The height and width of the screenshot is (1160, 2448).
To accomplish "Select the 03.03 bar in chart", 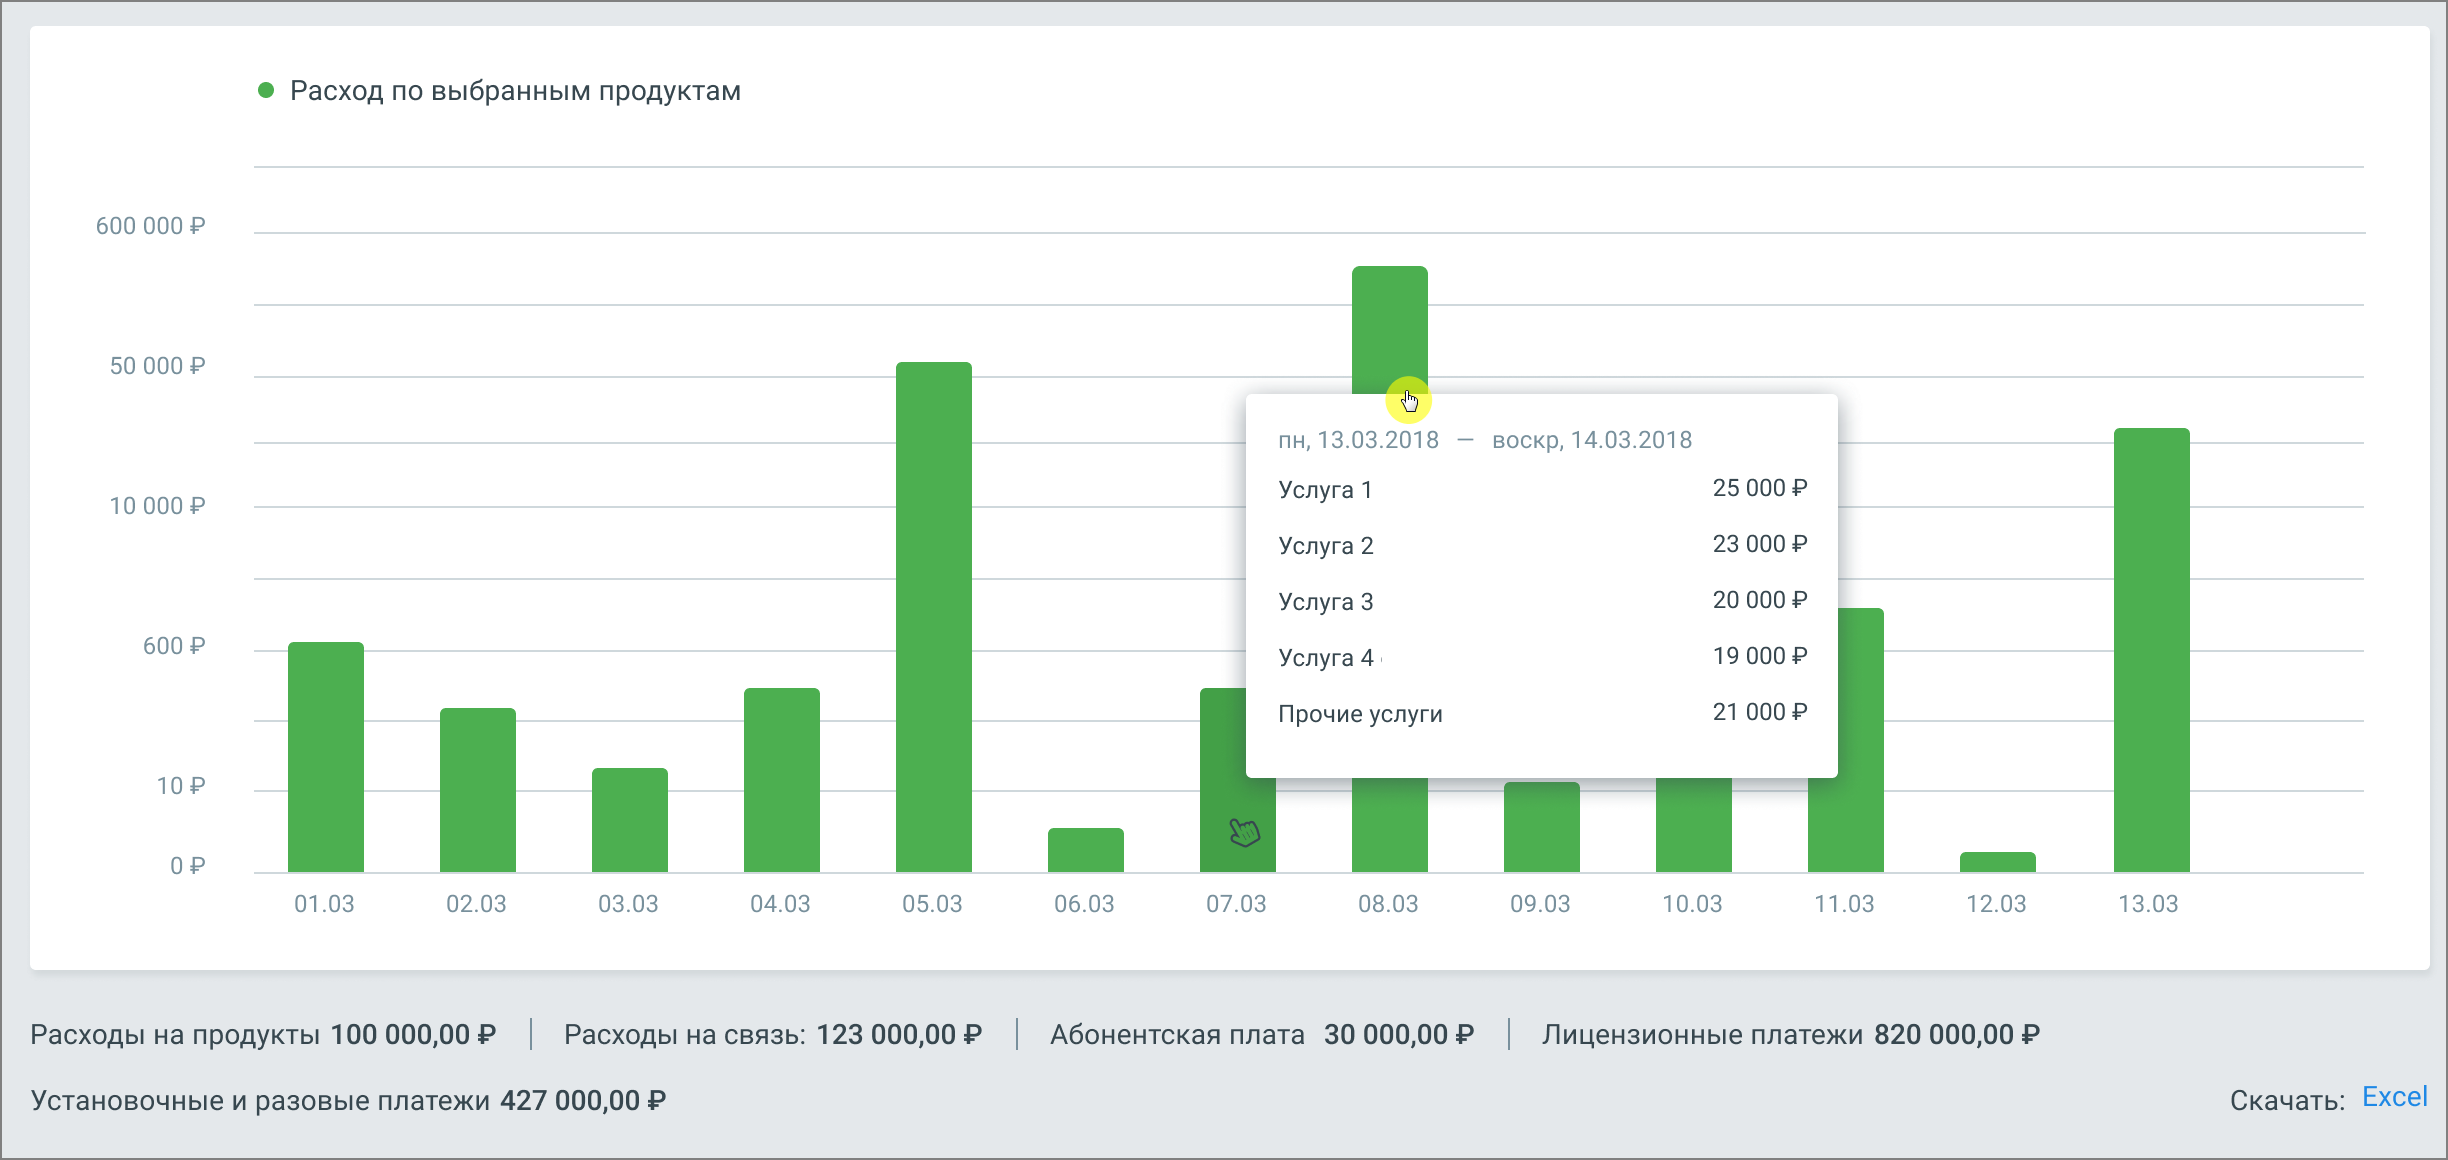I will pyautogui.click(x=630, y=820).
